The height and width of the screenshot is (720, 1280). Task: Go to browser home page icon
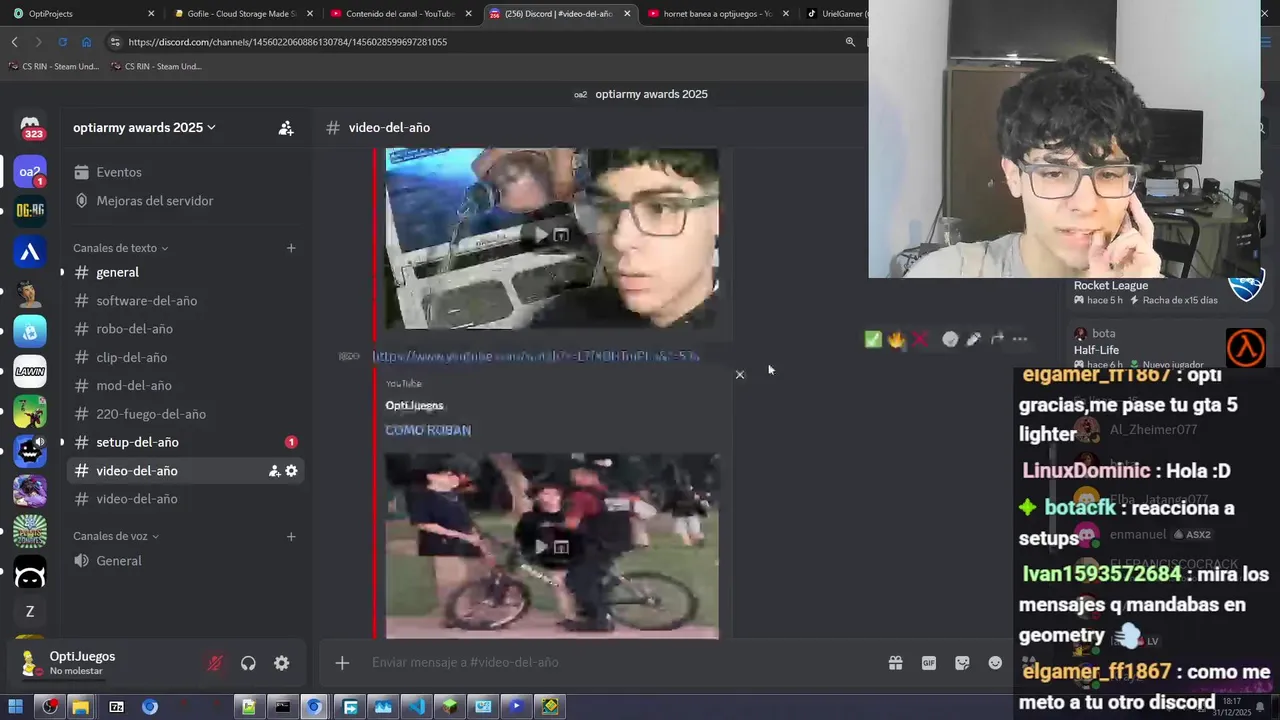point(86,42)
